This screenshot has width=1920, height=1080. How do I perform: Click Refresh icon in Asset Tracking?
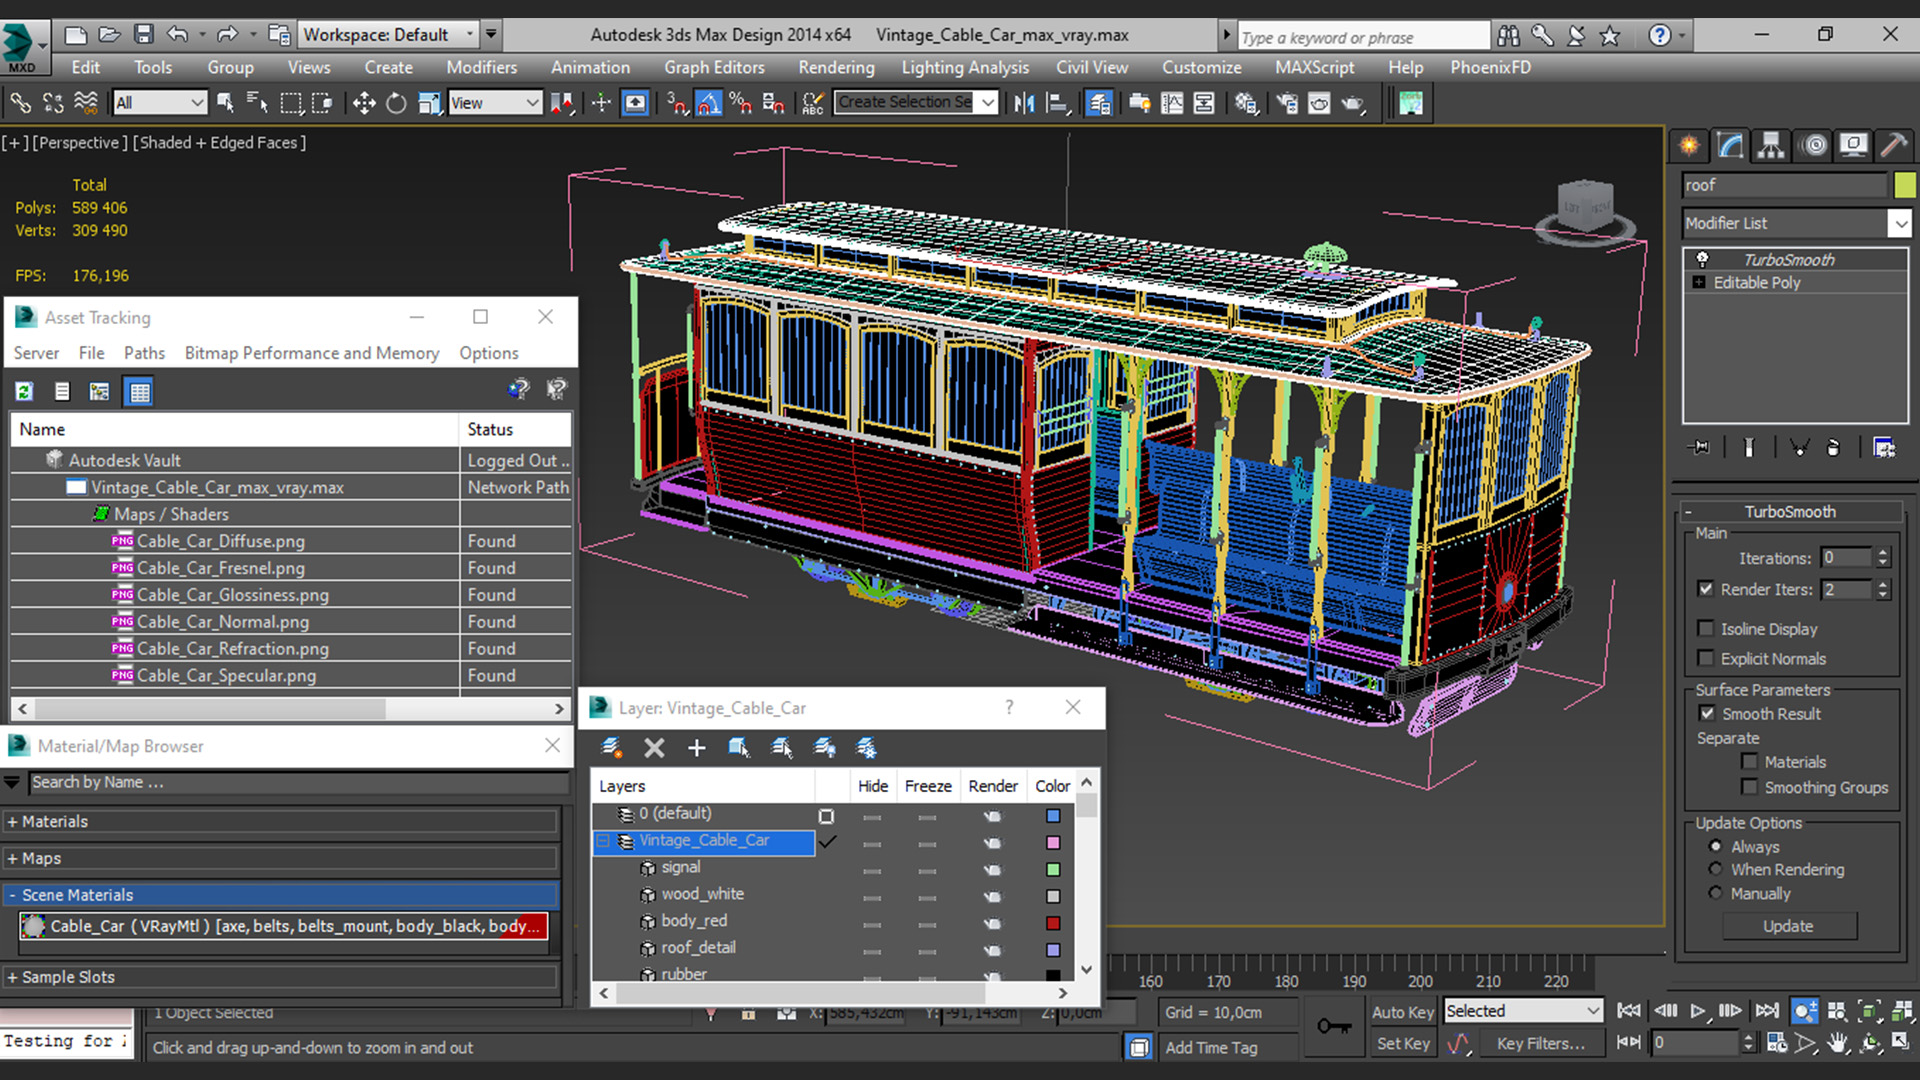tap(25, 392)
